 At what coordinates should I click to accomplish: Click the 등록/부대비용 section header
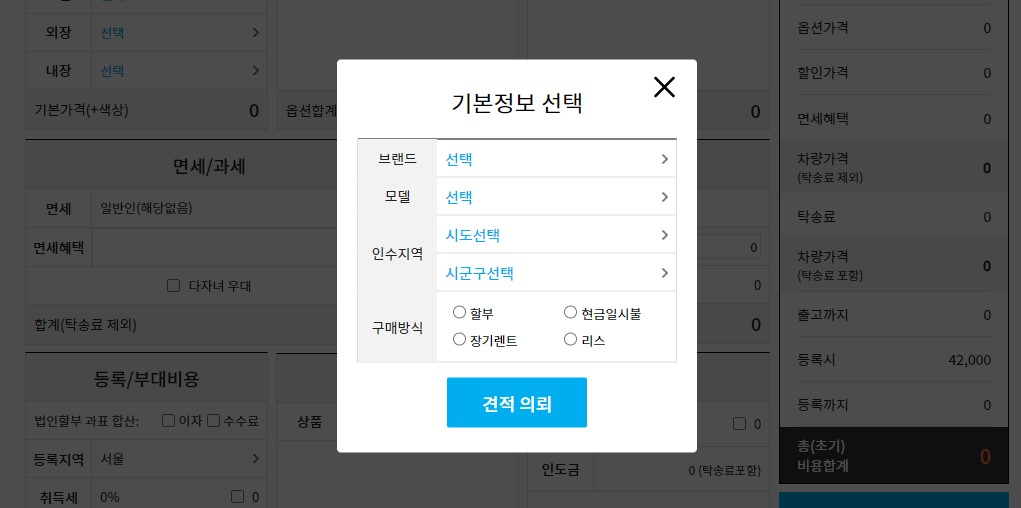pos(147,378)
